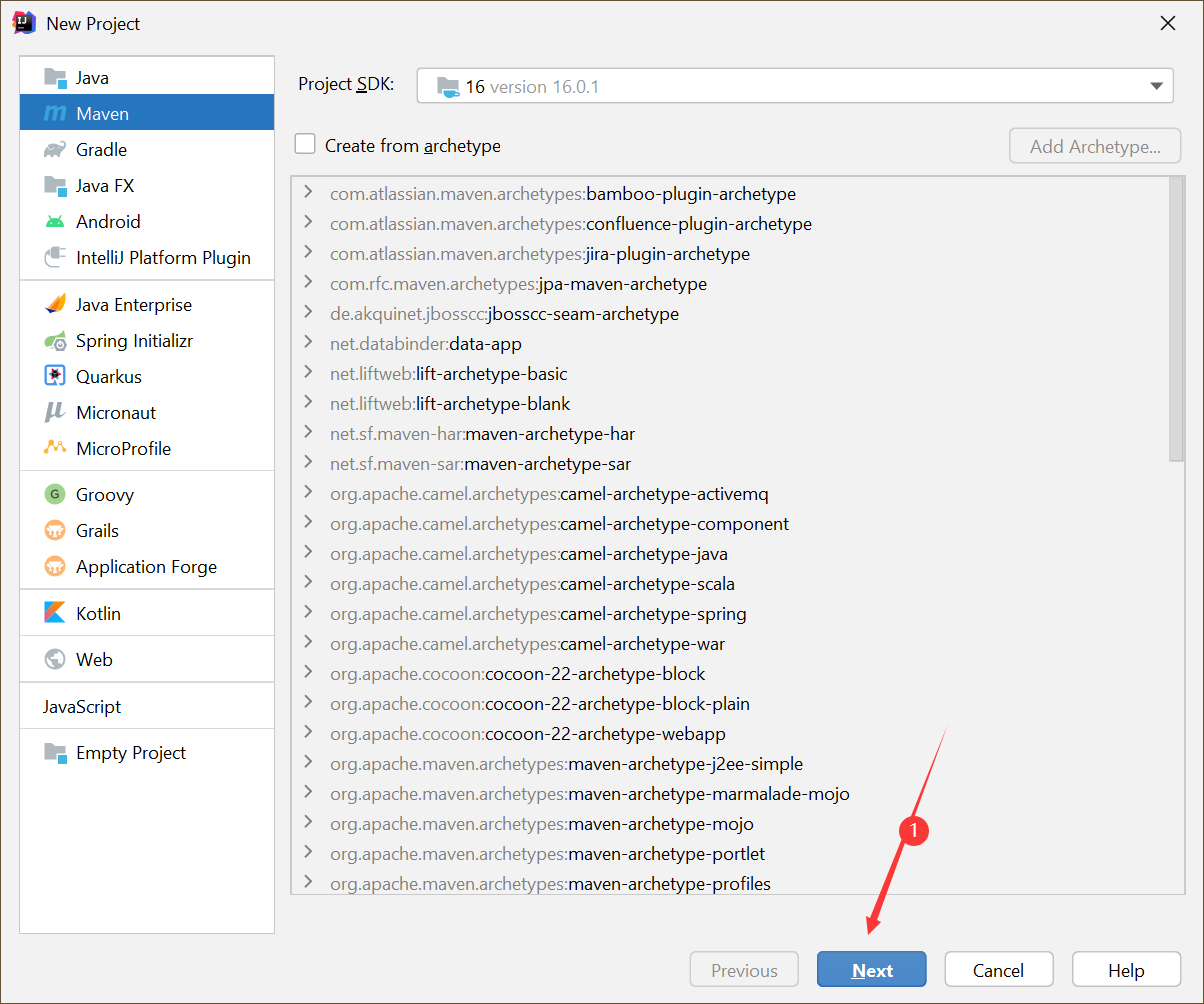1204x1004 pixels.
Task: Click the Java FX folder icon
Action: (55, 186)
